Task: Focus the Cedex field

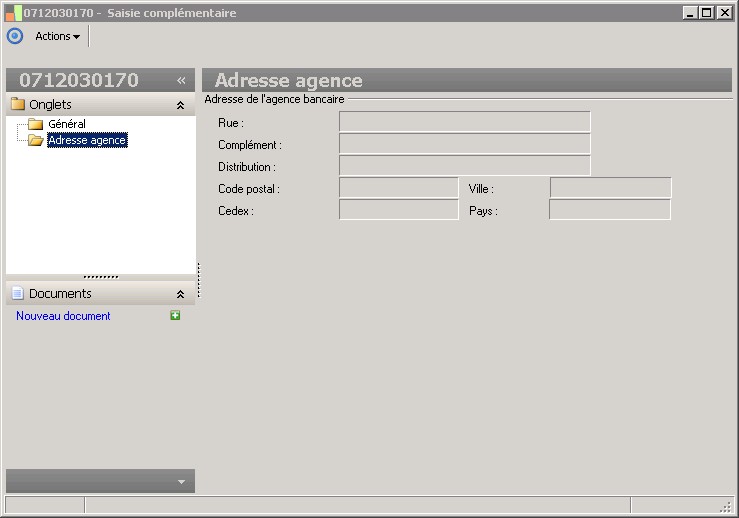Action: [399, 210]
